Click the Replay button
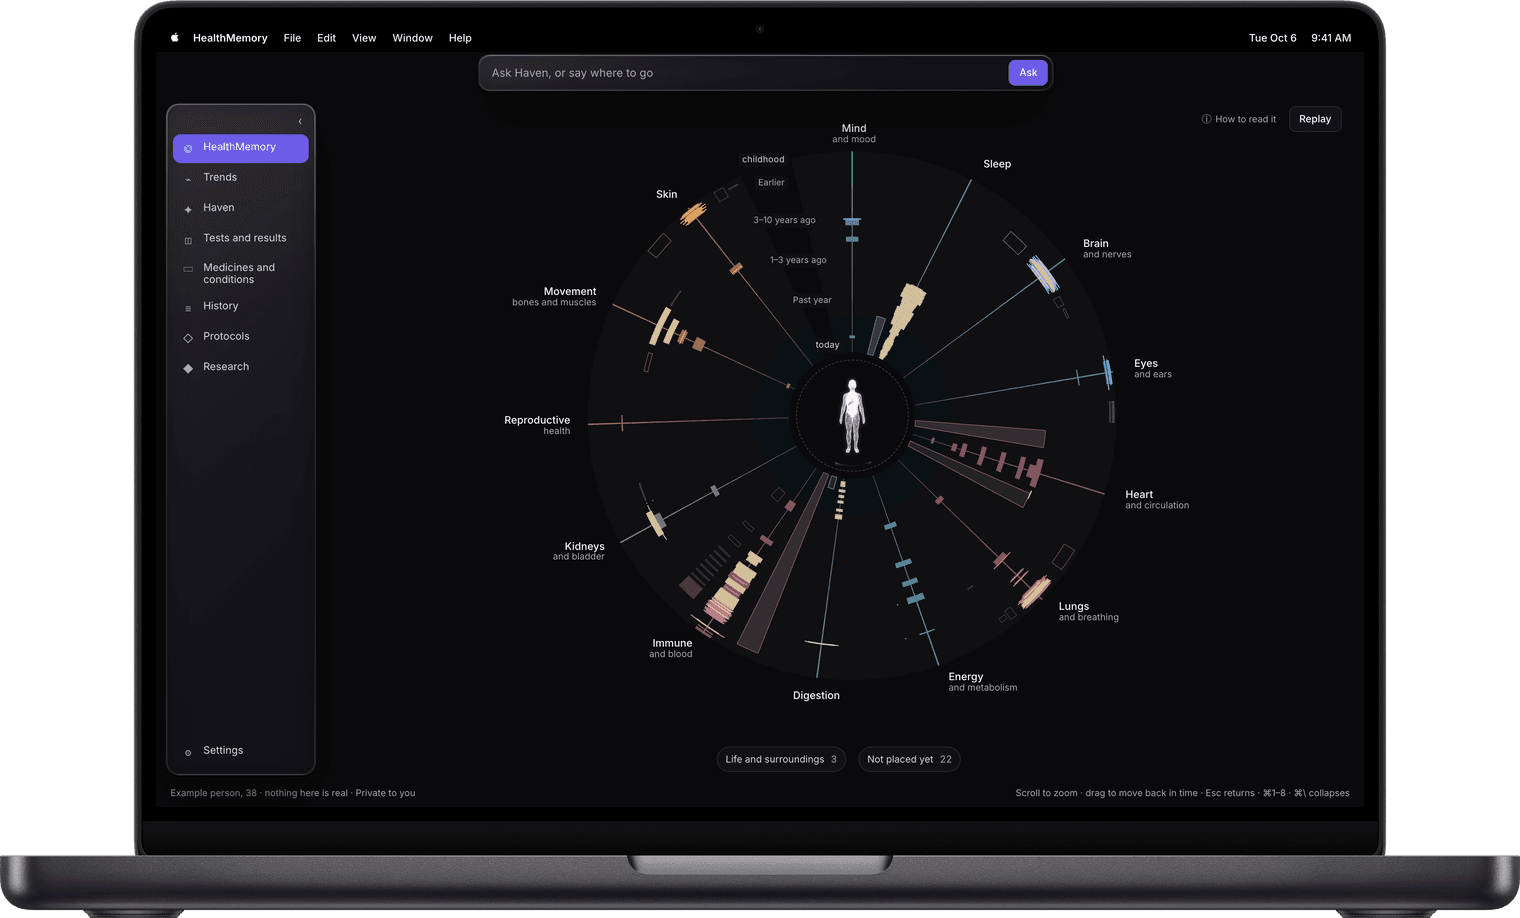 [1315, 119]
